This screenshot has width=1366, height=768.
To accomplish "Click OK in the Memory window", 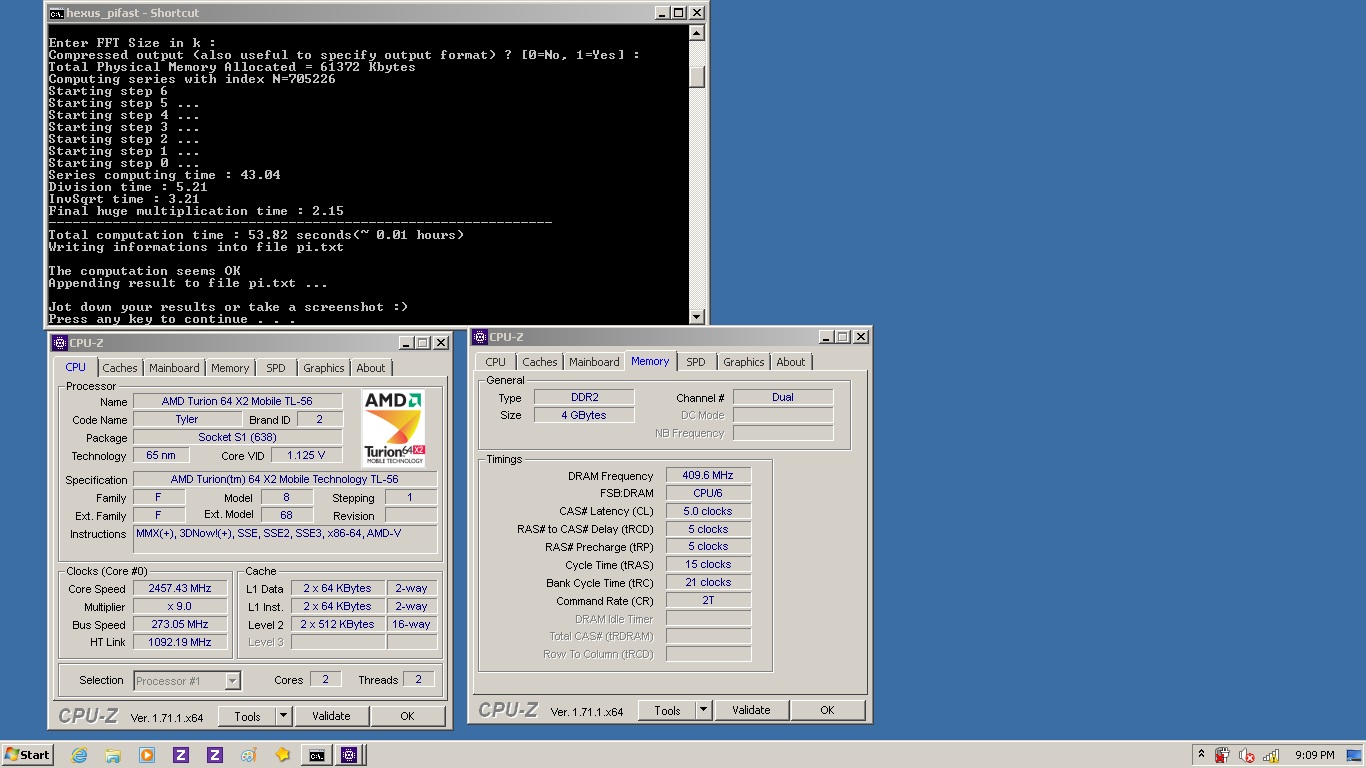I will (x=827, y=710).
